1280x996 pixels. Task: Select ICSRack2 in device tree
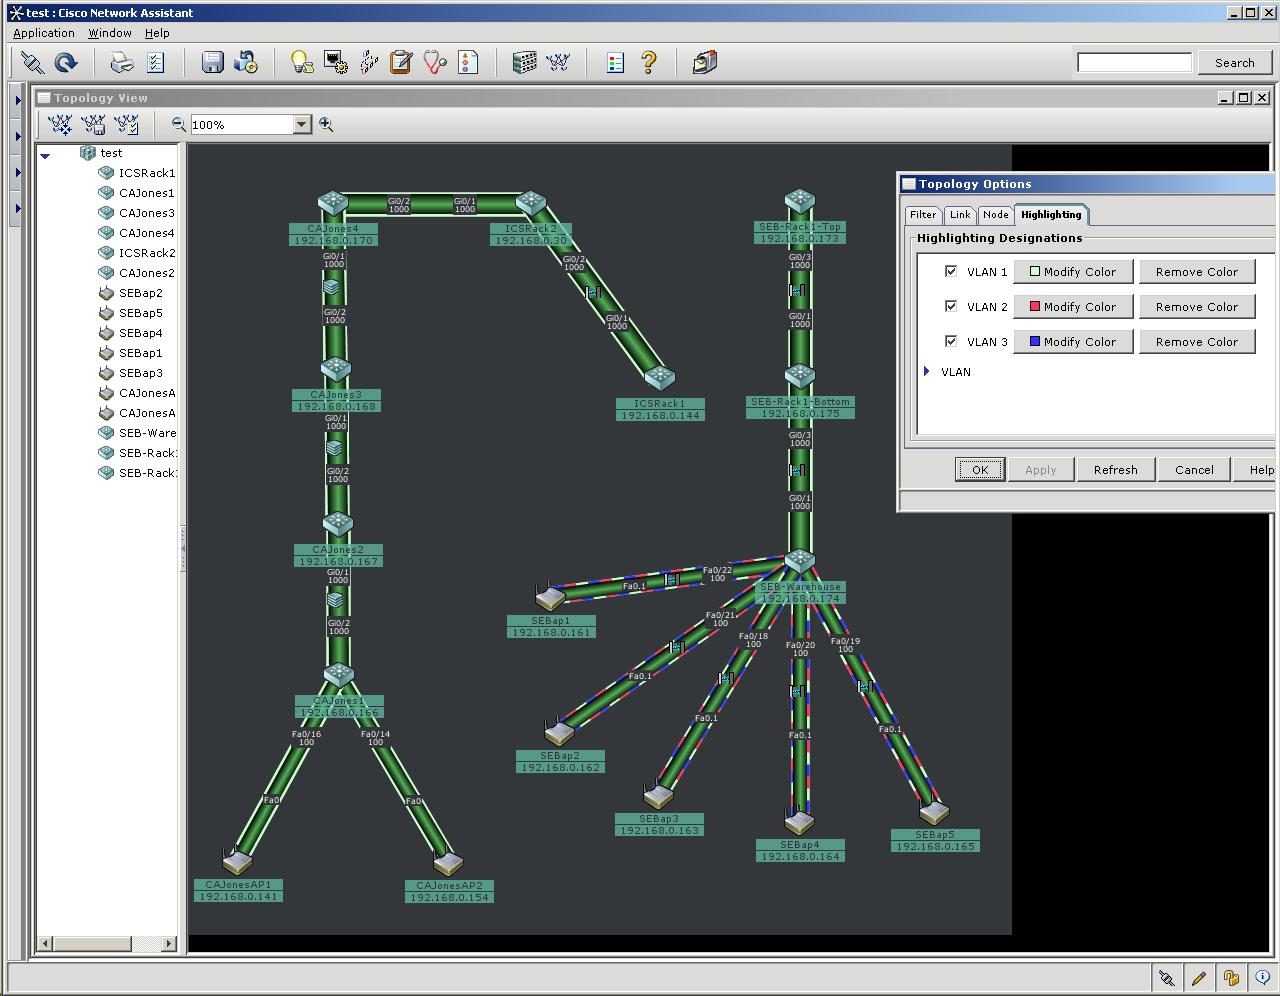click(147, 253)
